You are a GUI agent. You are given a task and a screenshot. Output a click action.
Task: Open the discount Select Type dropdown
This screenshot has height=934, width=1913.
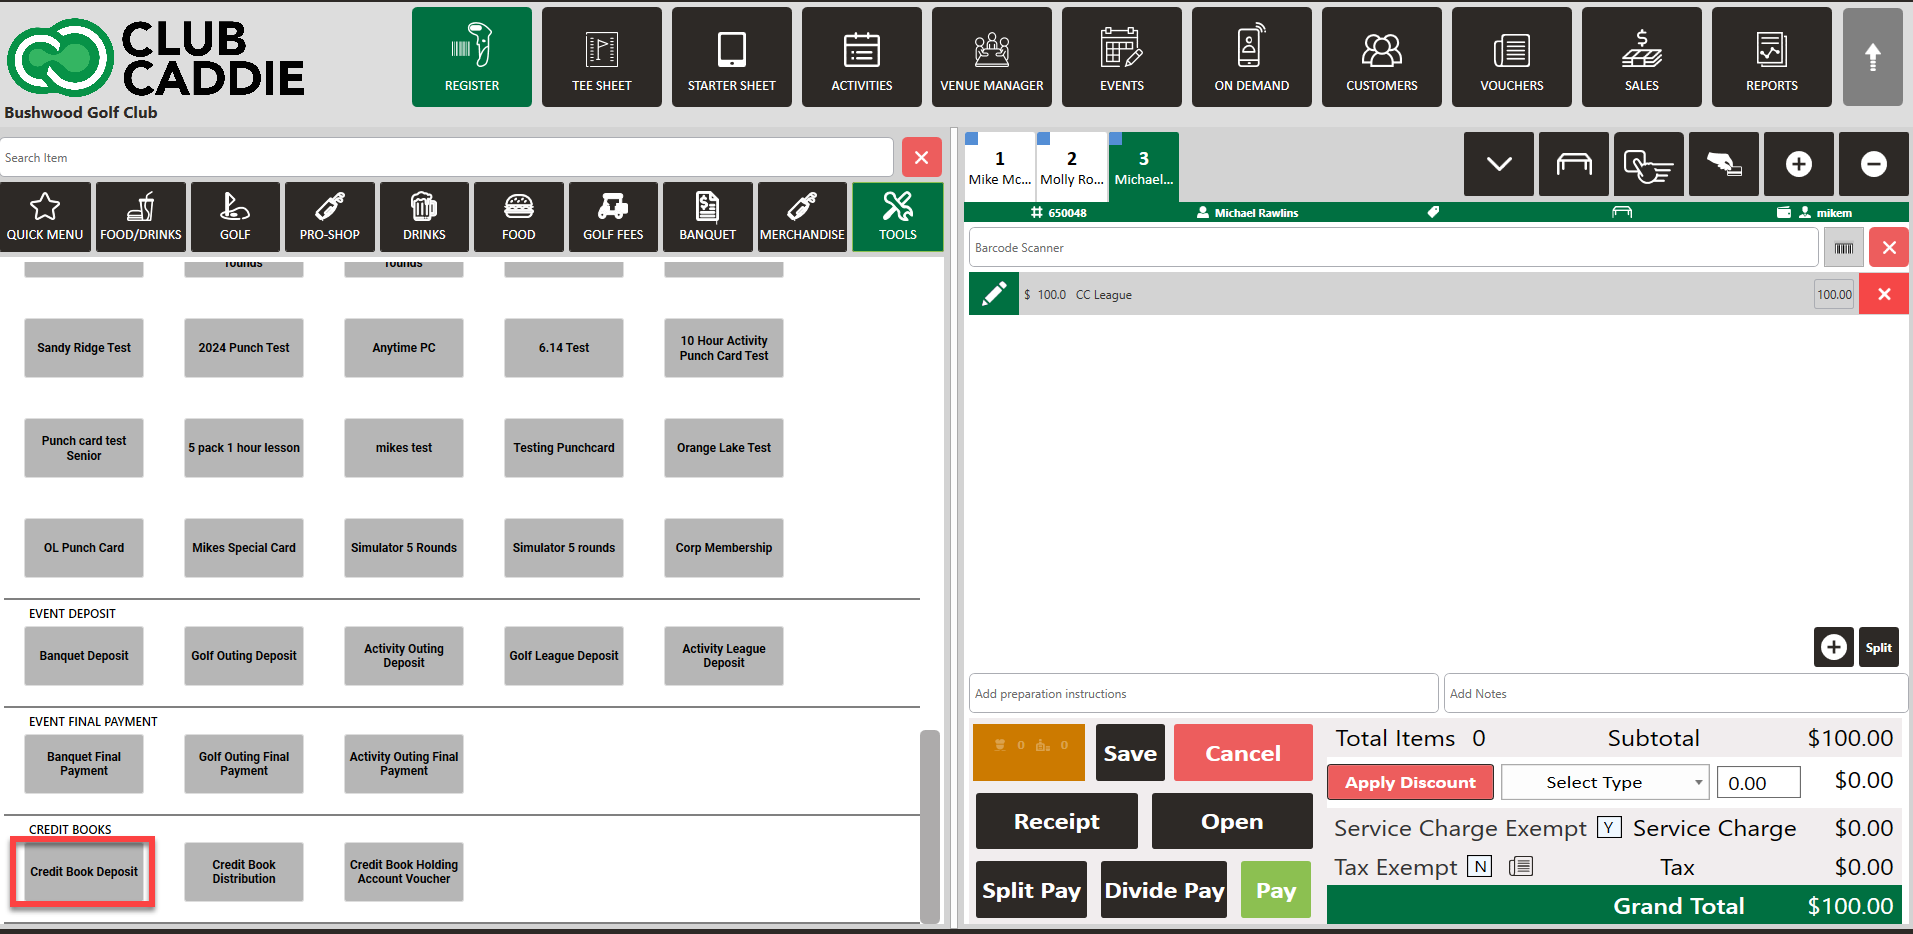(1604, 782)
